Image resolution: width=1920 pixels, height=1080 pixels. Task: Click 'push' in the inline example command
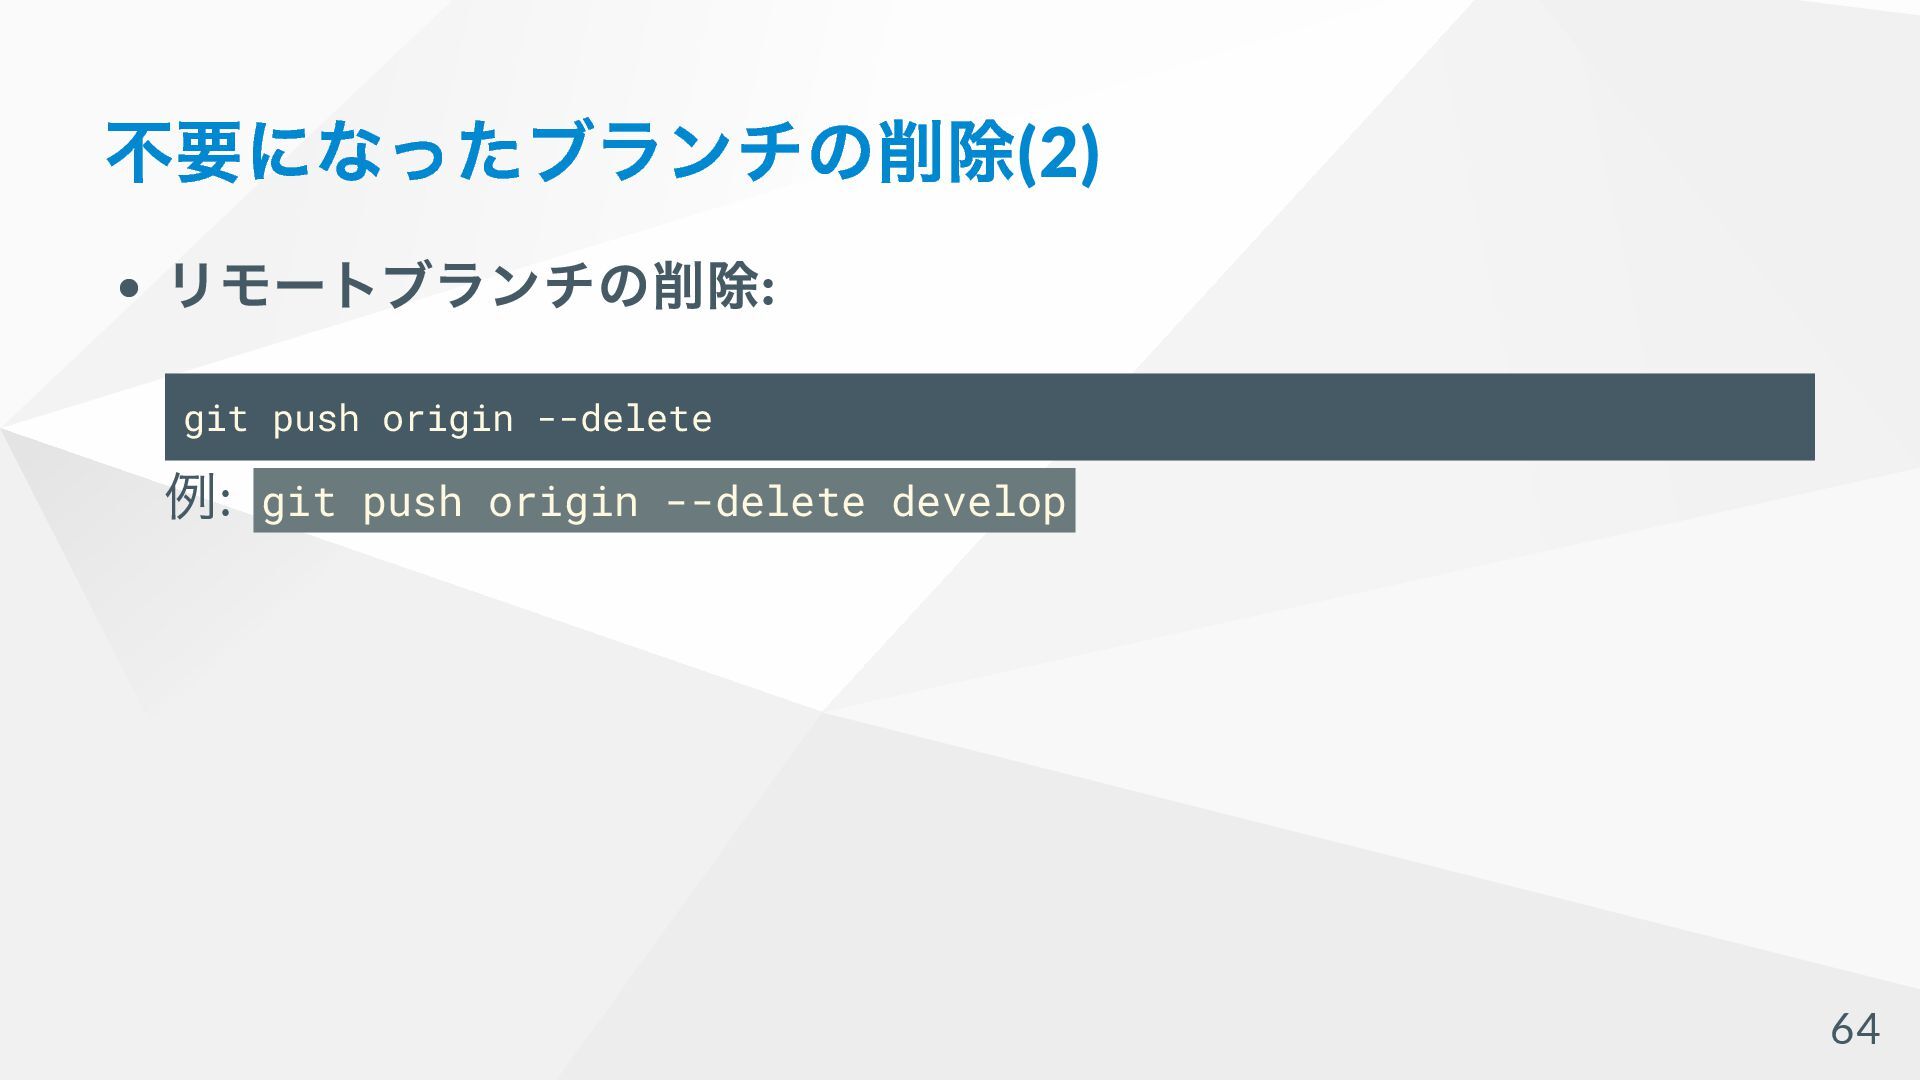[412, 501]
